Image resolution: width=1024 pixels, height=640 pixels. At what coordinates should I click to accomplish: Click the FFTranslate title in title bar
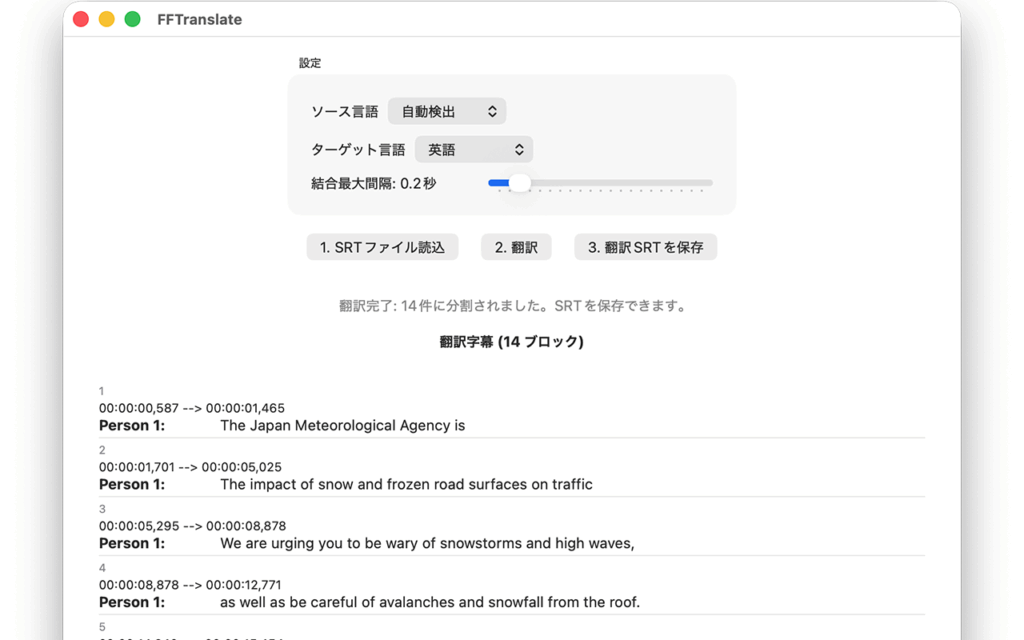199,19
